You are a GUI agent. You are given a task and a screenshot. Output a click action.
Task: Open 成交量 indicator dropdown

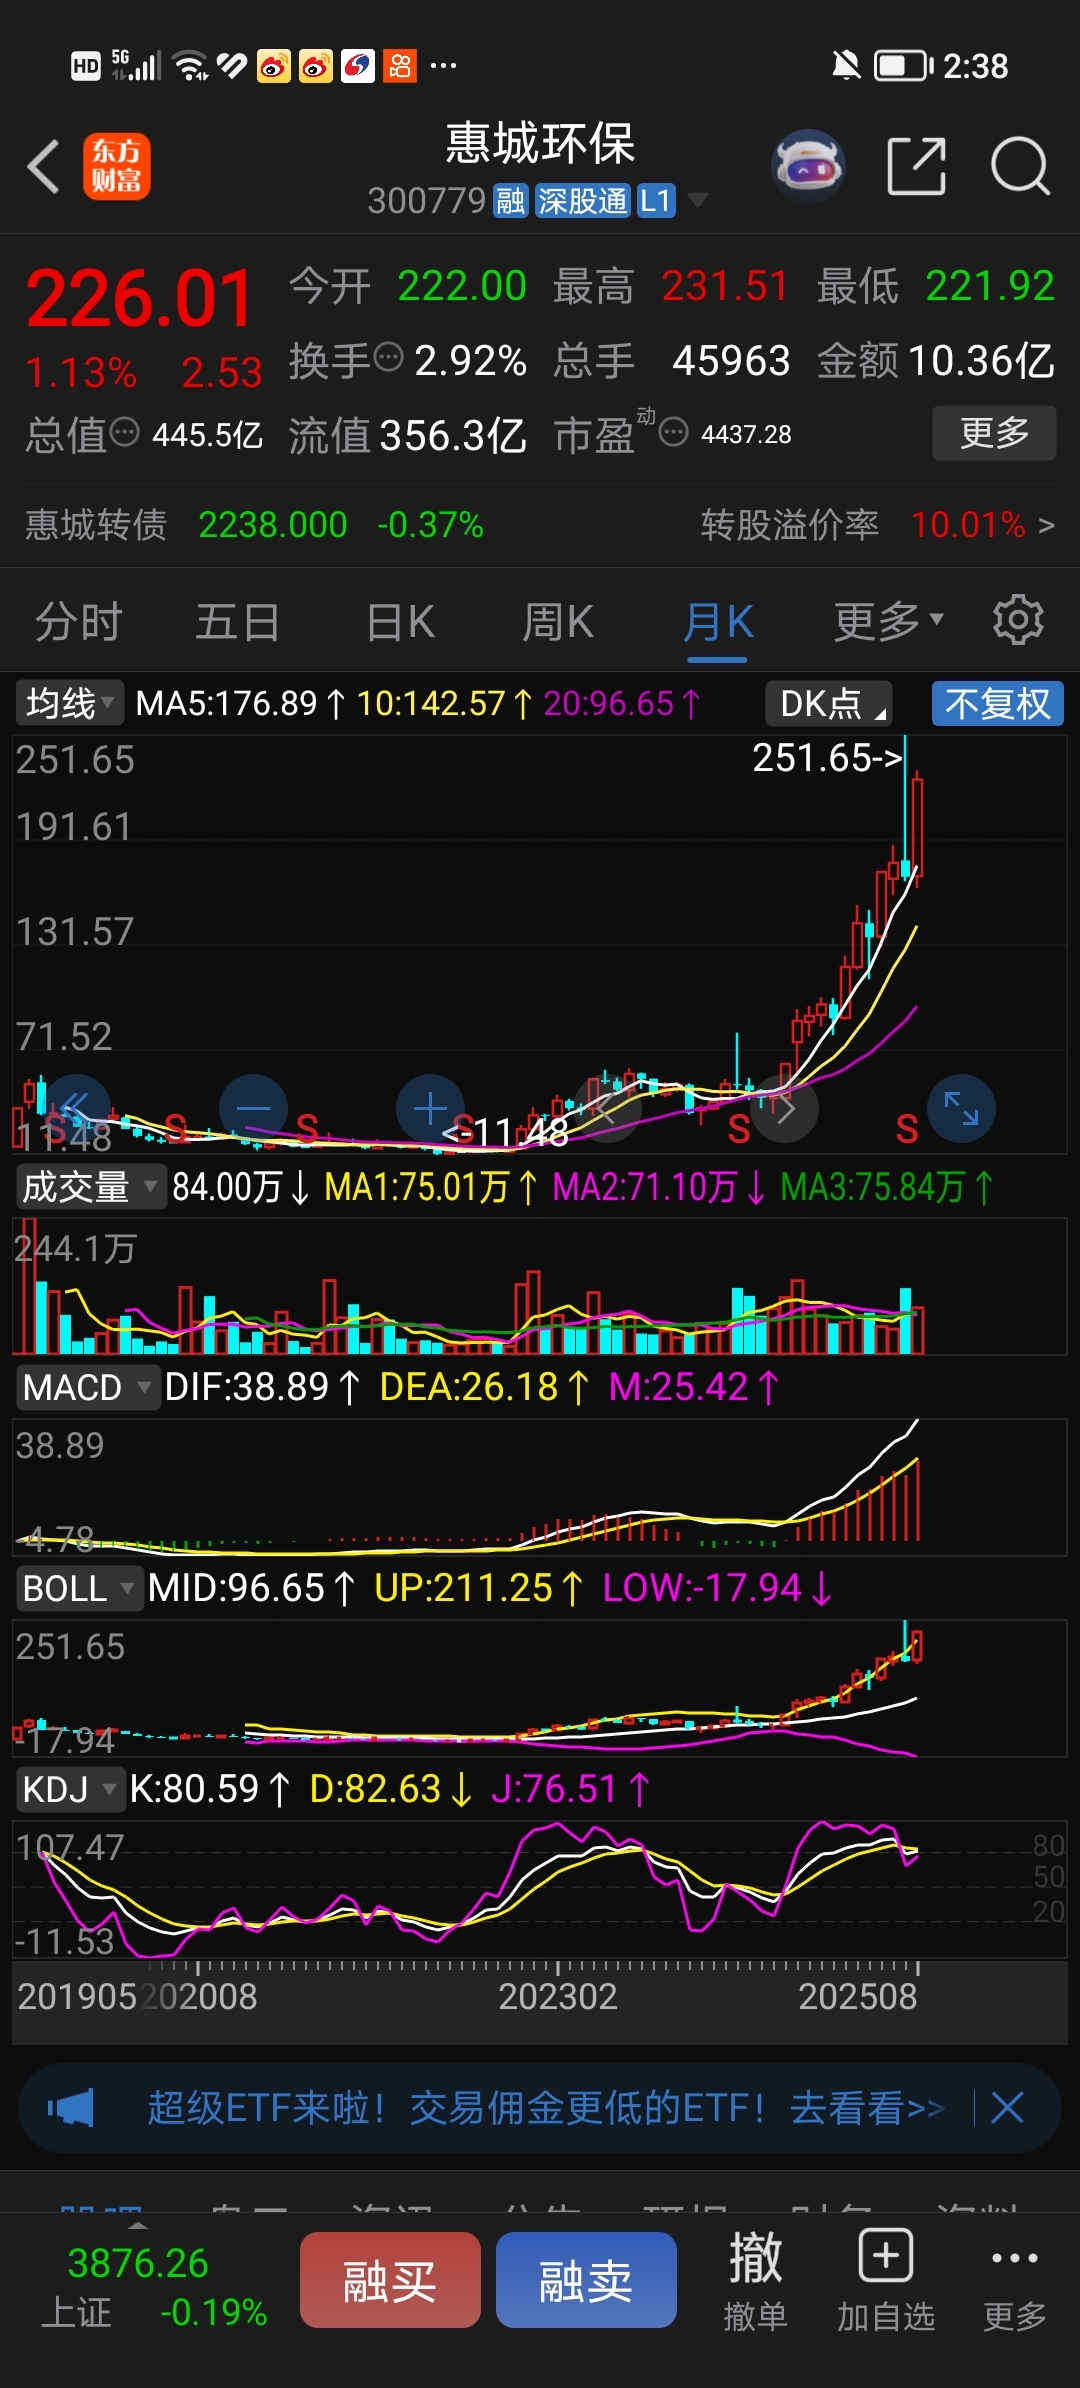coord(90,1187)
